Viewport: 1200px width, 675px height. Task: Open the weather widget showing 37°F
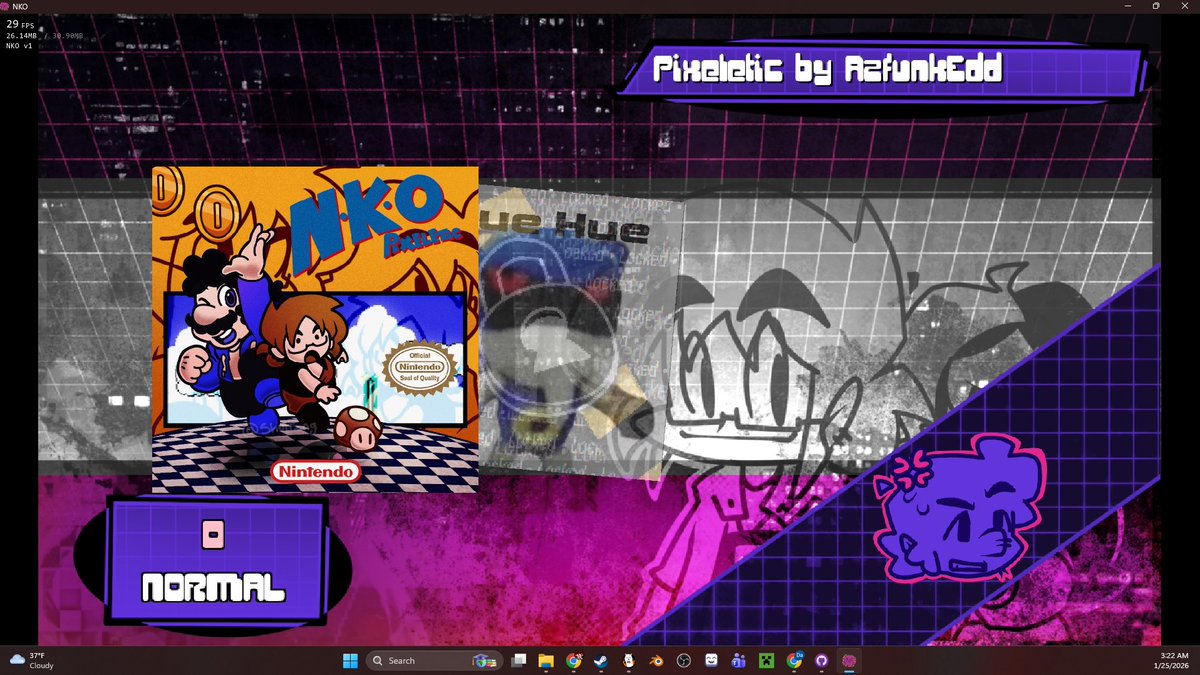(x=32, y=660)
